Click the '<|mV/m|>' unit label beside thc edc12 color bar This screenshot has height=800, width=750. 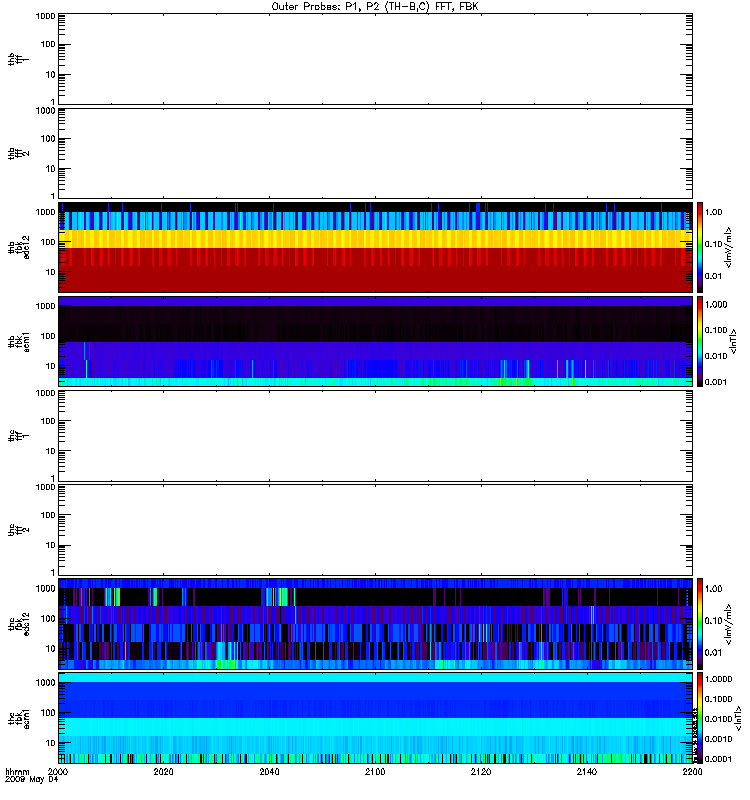click(x=728, y=624)
